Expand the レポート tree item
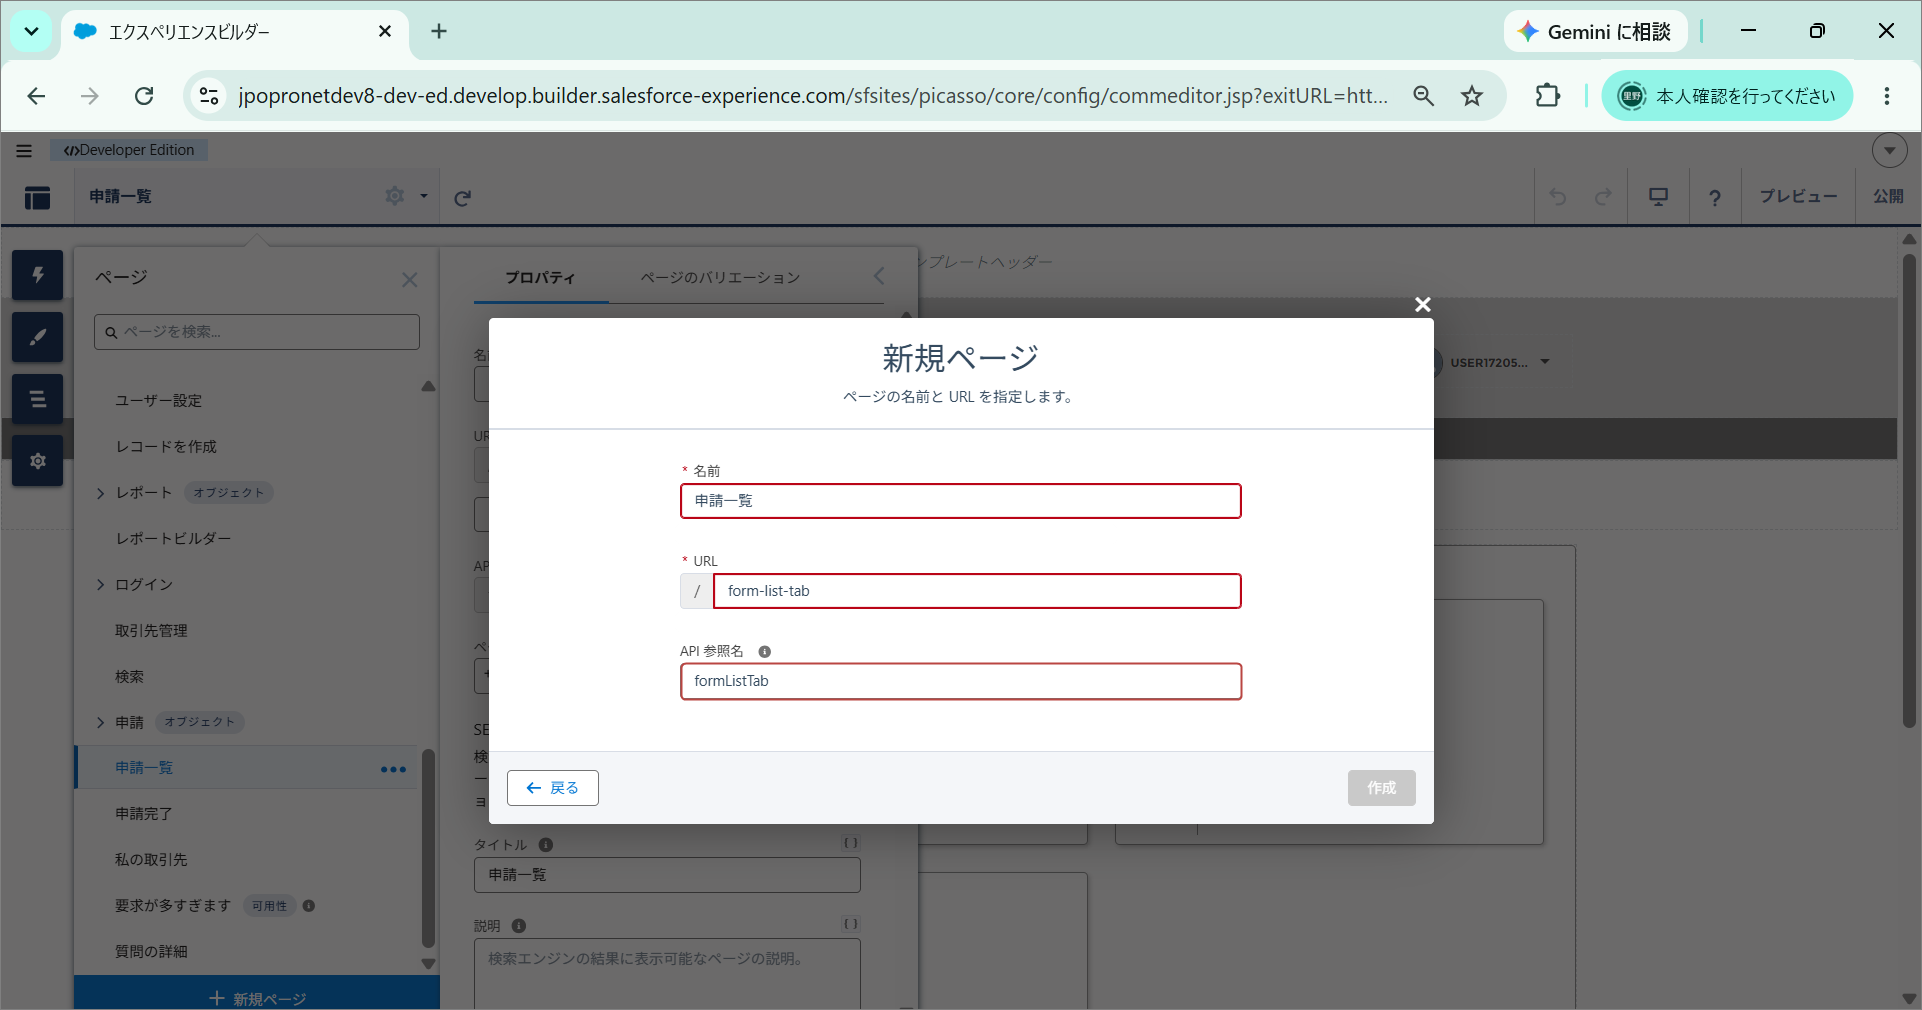The image size is (1922, 1010). point(100,493)
